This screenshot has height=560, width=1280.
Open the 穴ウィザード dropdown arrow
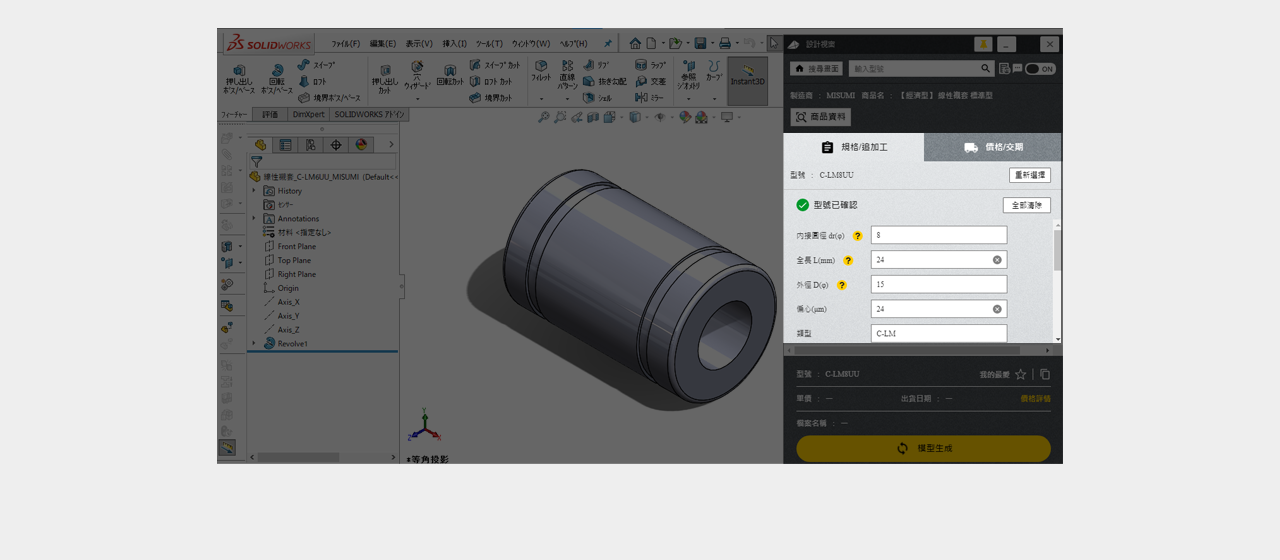417,99
